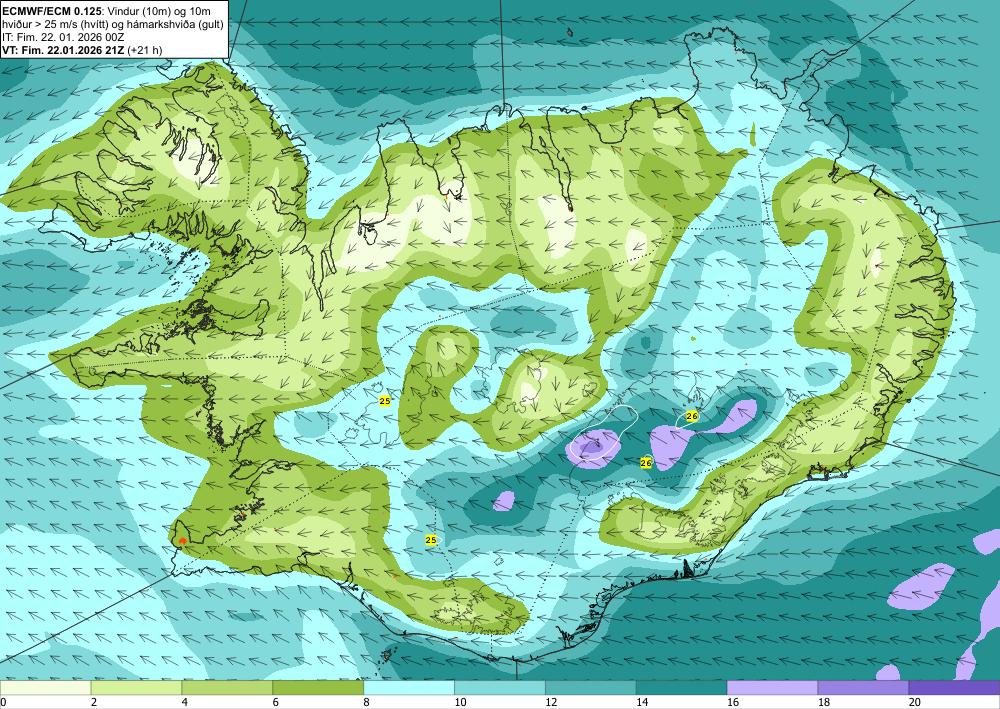Select the light green 2–4 m/s legend swatch
Screen dimensions: 1000x709
pos(136,688)
